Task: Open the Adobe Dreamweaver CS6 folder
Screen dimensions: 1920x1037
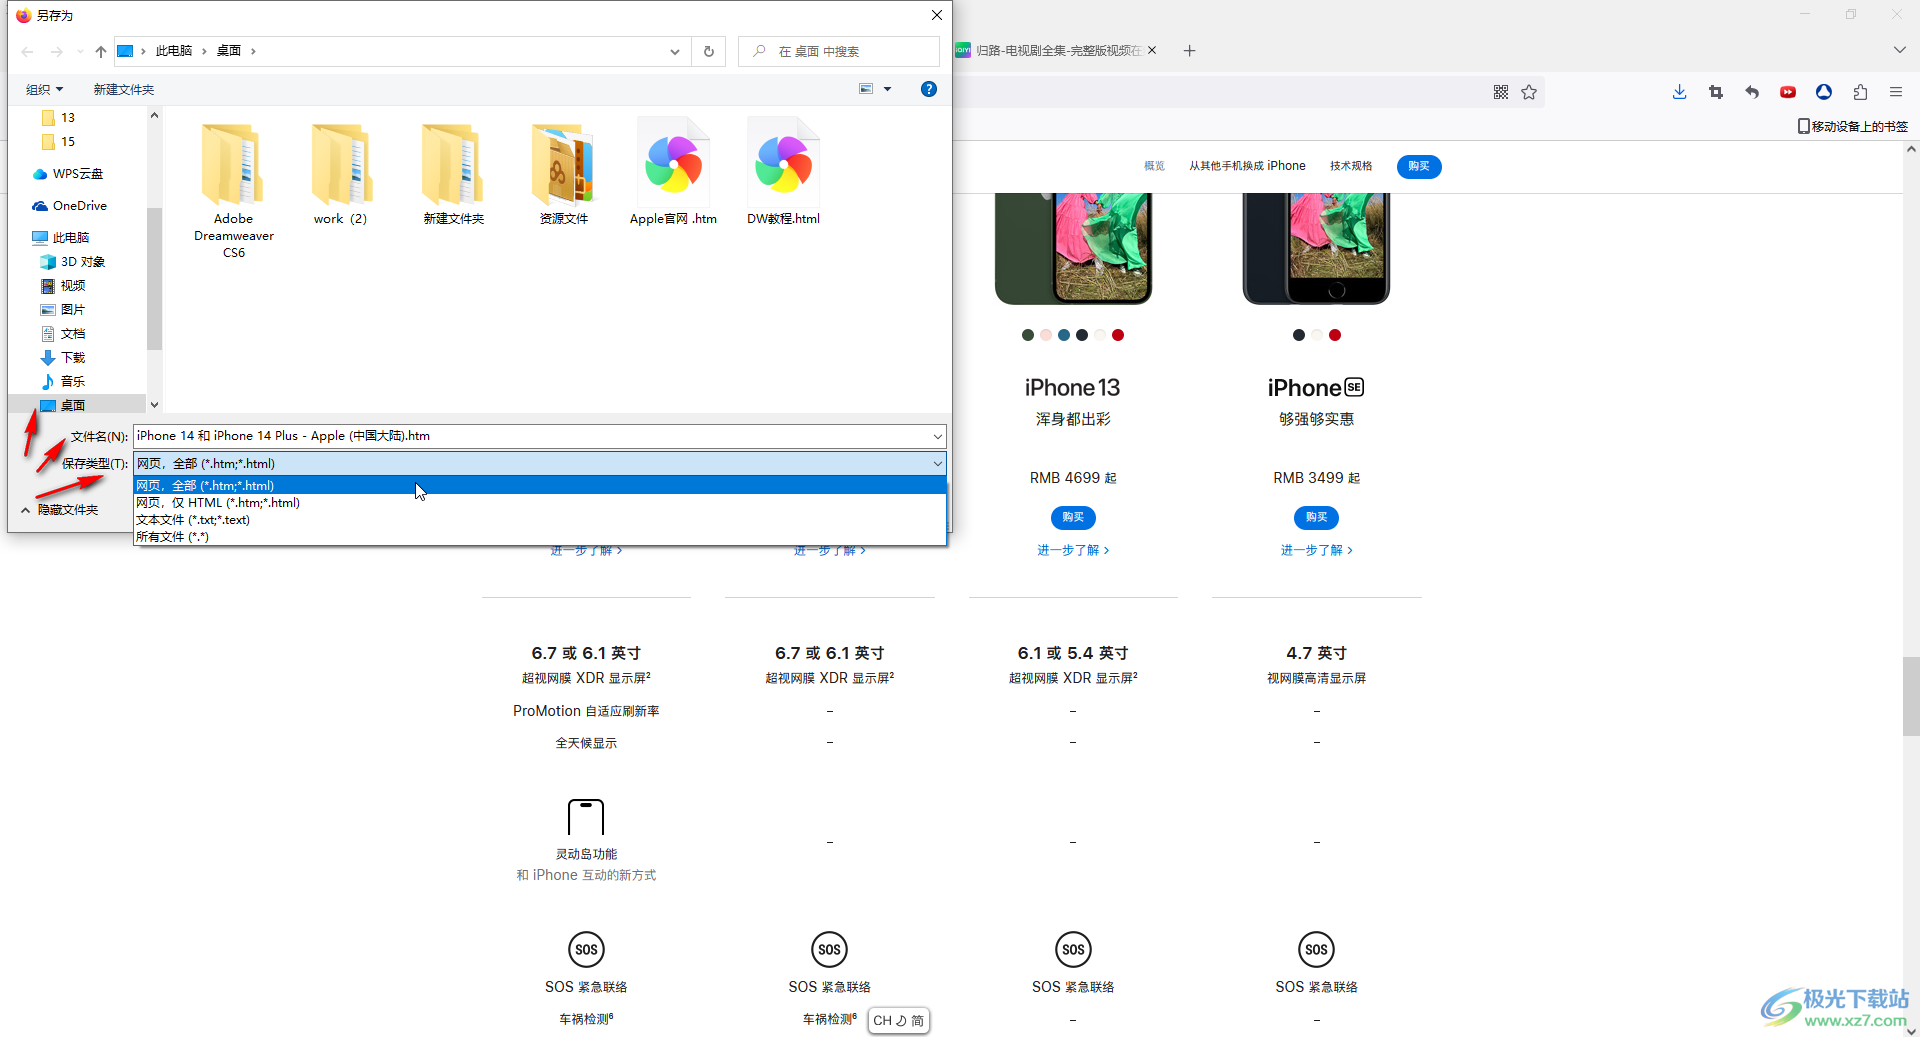Action: pos(233,190)
